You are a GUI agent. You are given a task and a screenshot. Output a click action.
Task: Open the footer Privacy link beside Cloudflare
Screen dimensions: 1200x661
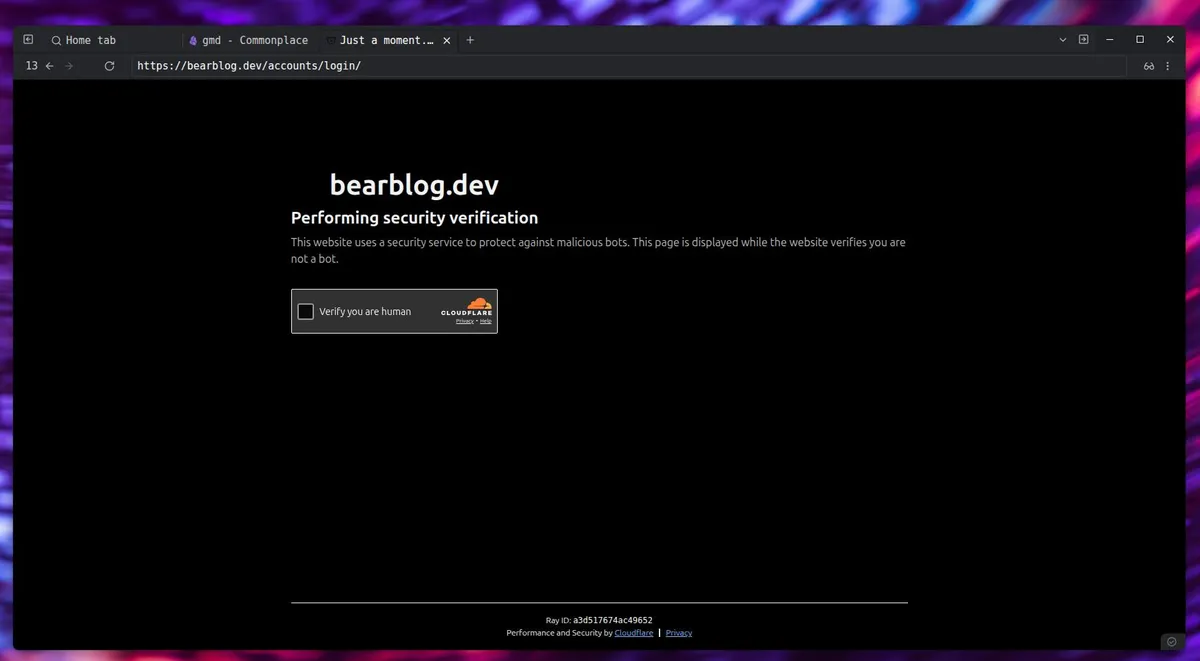[x=679, y=633]
